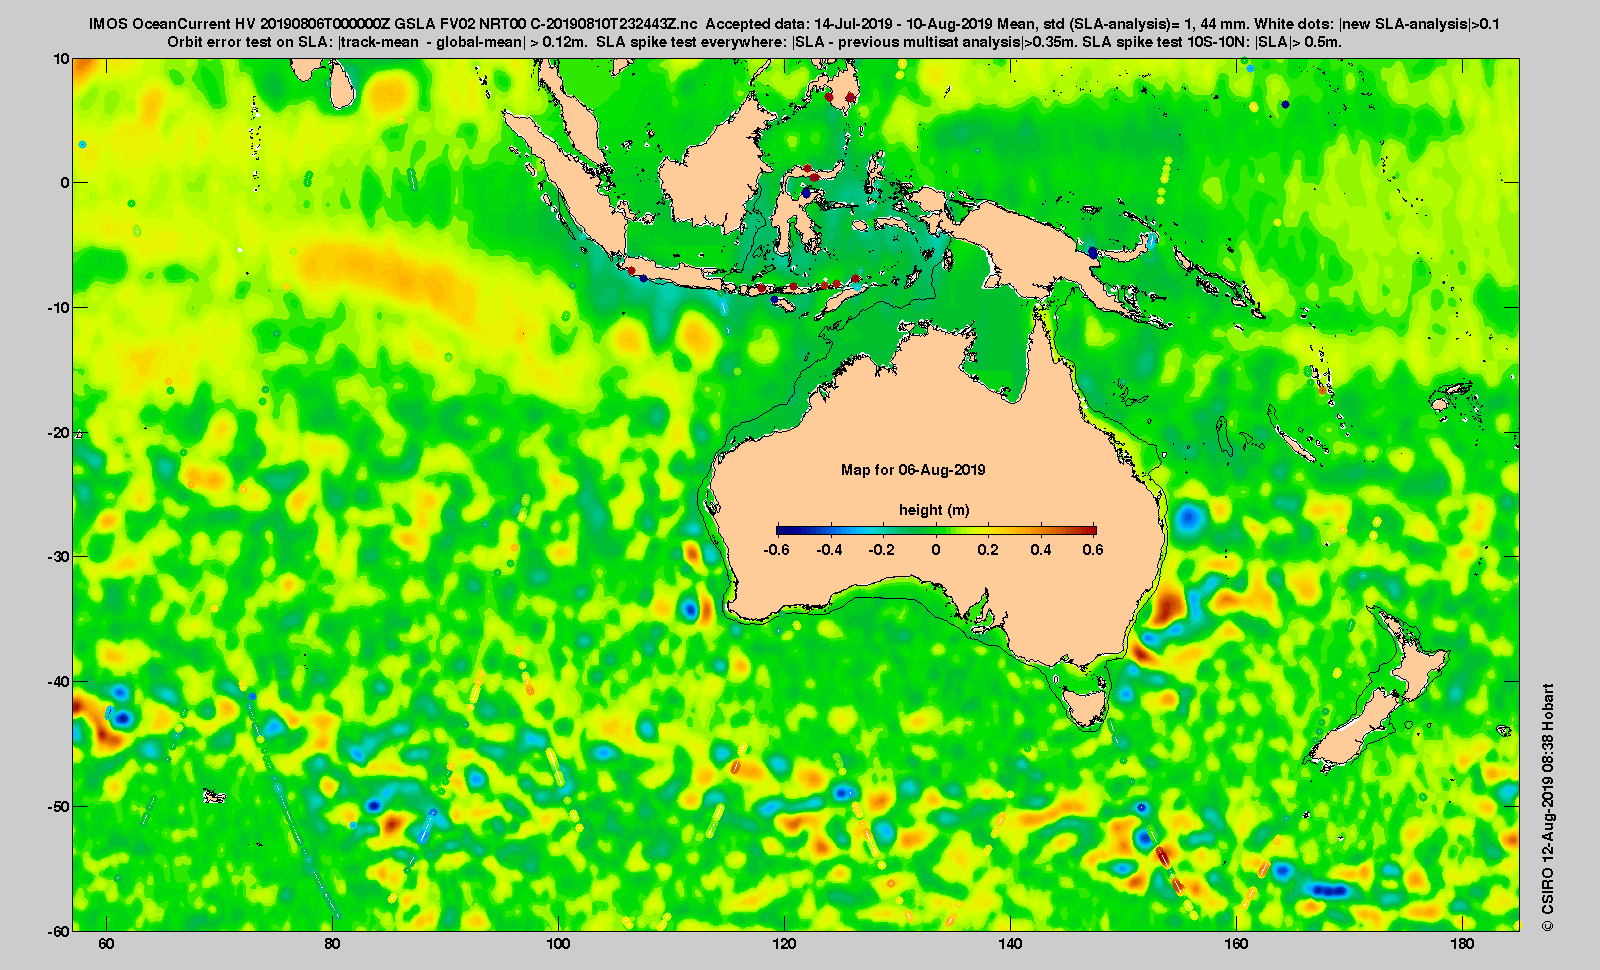1600x970 pixels.
Task: Click the longitude 160 axis label
Action: coord(1236,944)
